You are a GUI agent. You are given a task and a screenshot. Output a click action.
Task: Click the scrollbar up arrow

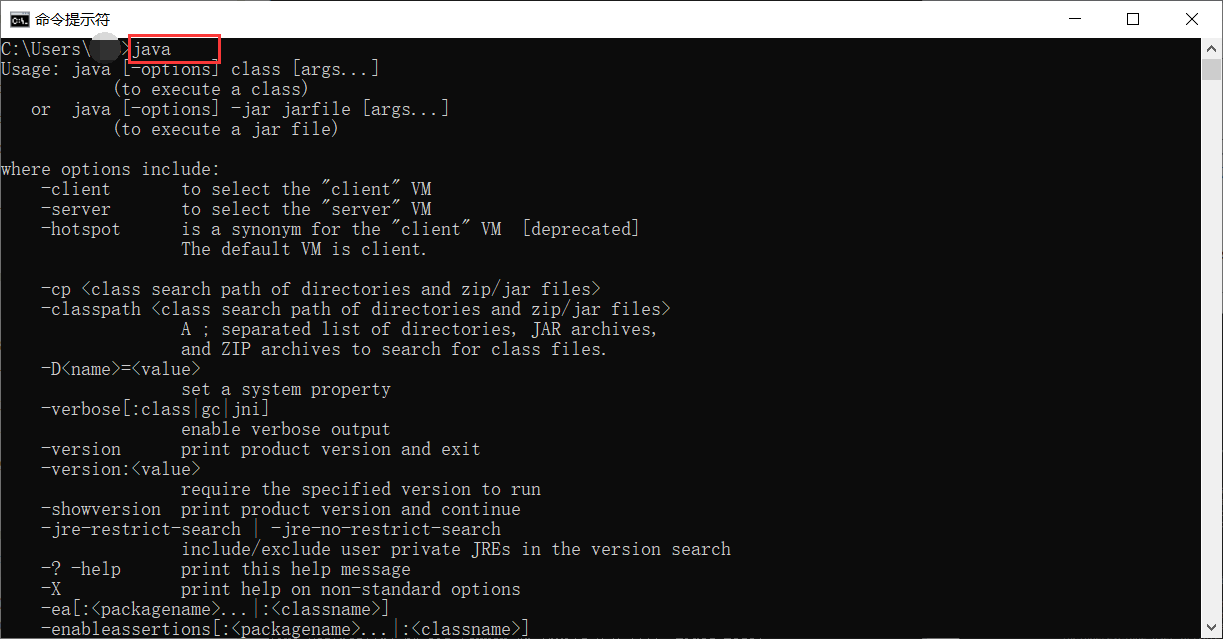1212,48
